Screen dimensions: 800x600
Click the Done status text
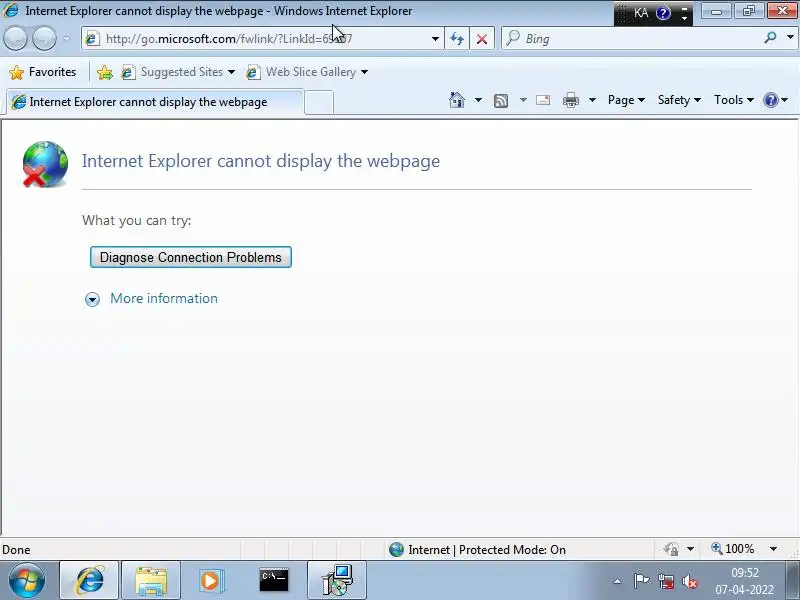pos(16,549)
